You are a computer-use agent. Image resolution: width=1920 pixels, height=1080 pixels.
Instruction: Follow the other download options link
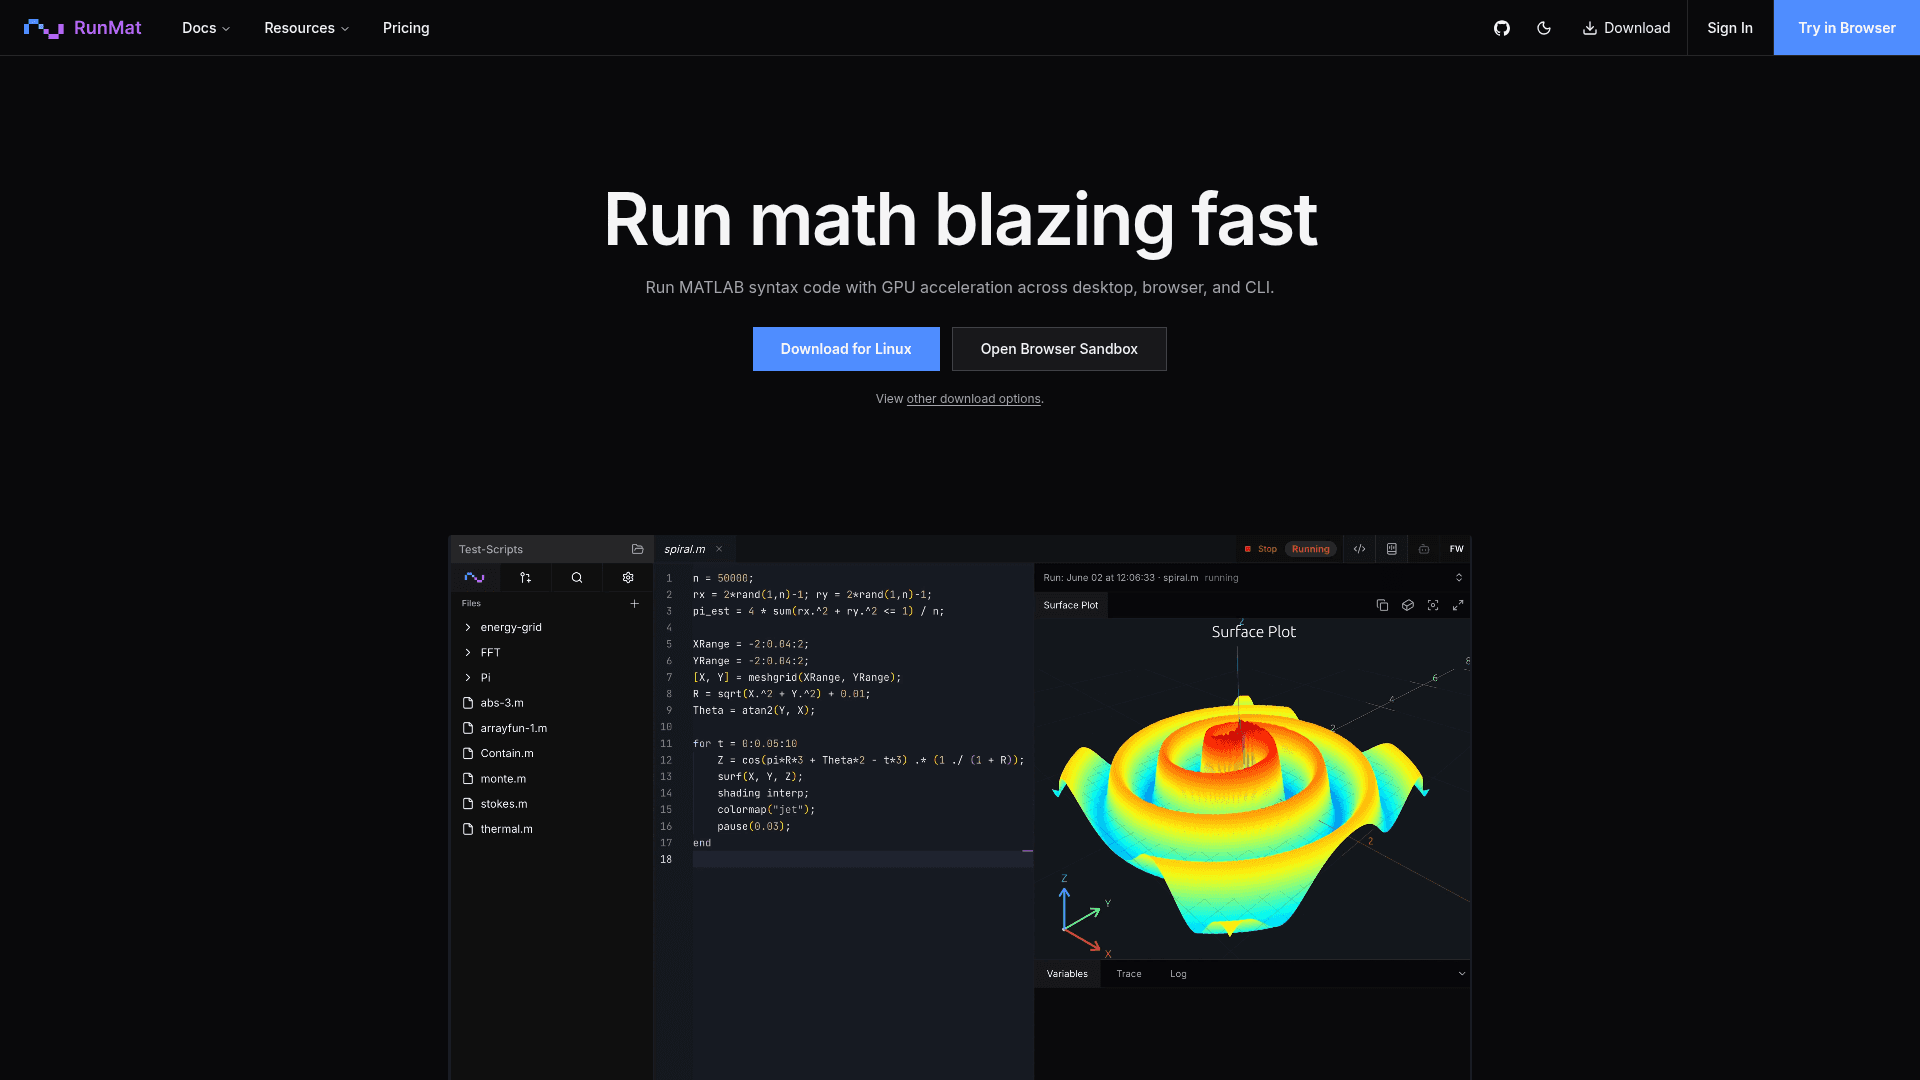[973, 399]
